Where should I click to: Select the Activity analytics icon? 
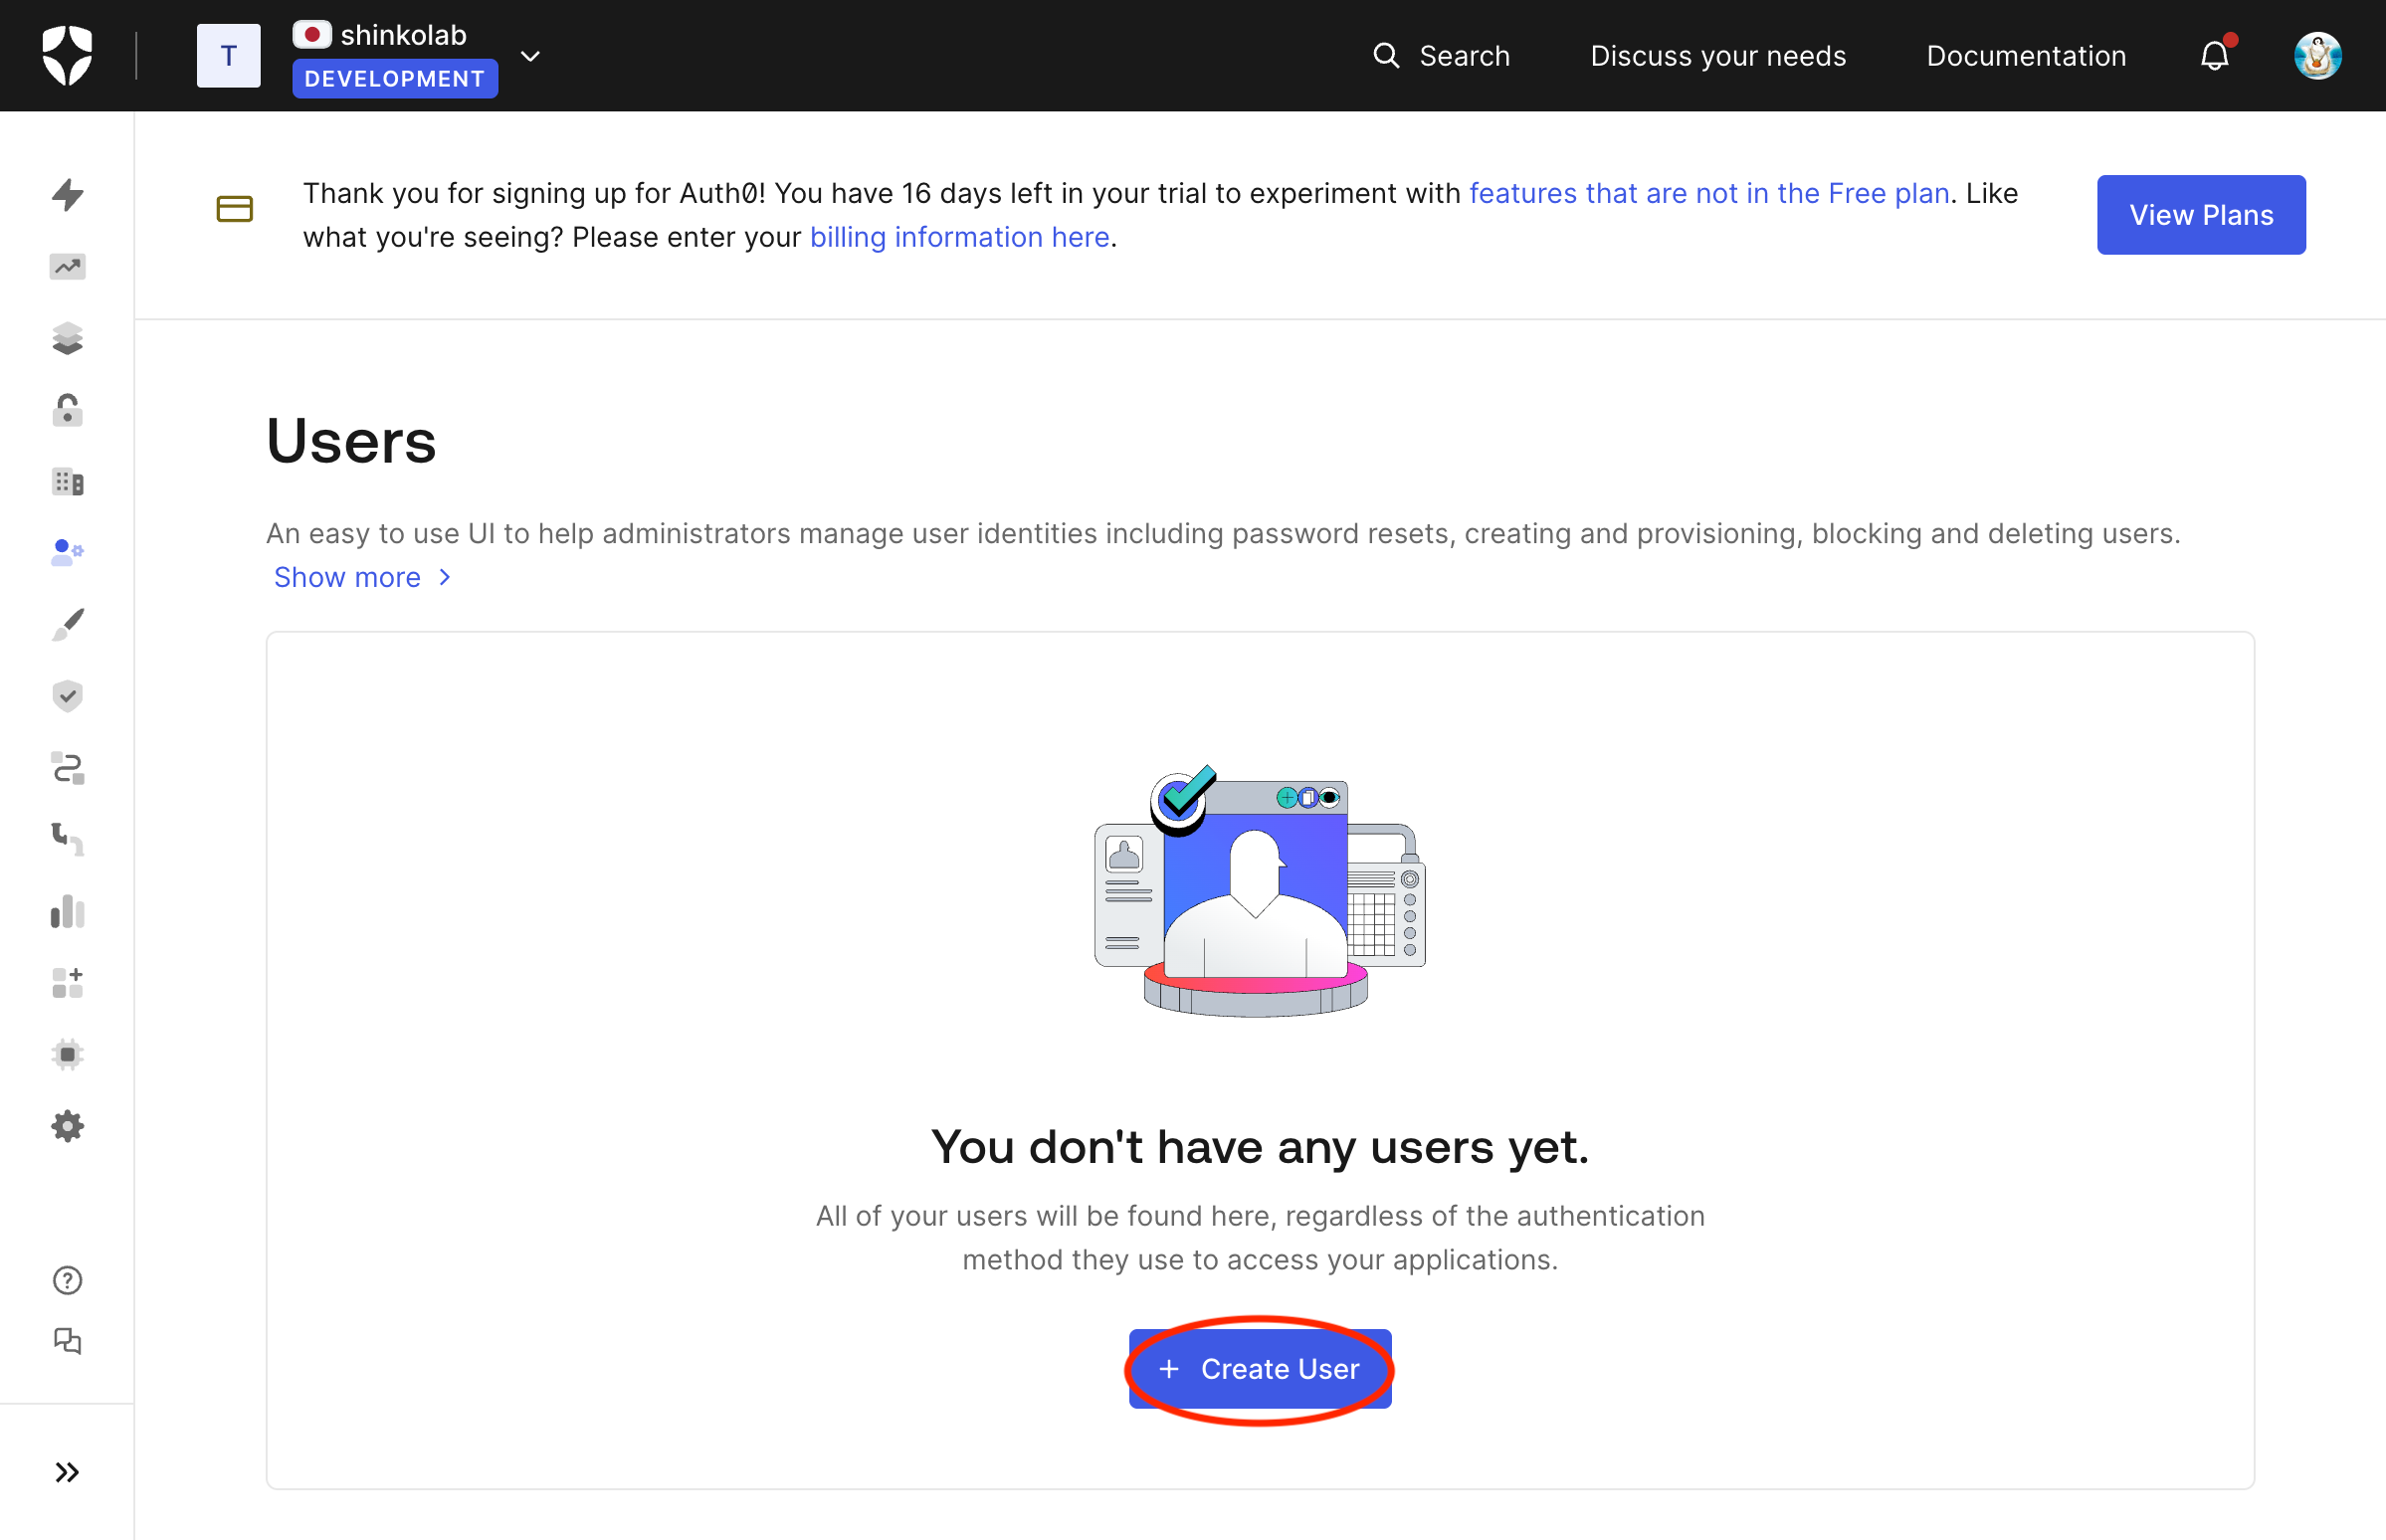(67, 267)
